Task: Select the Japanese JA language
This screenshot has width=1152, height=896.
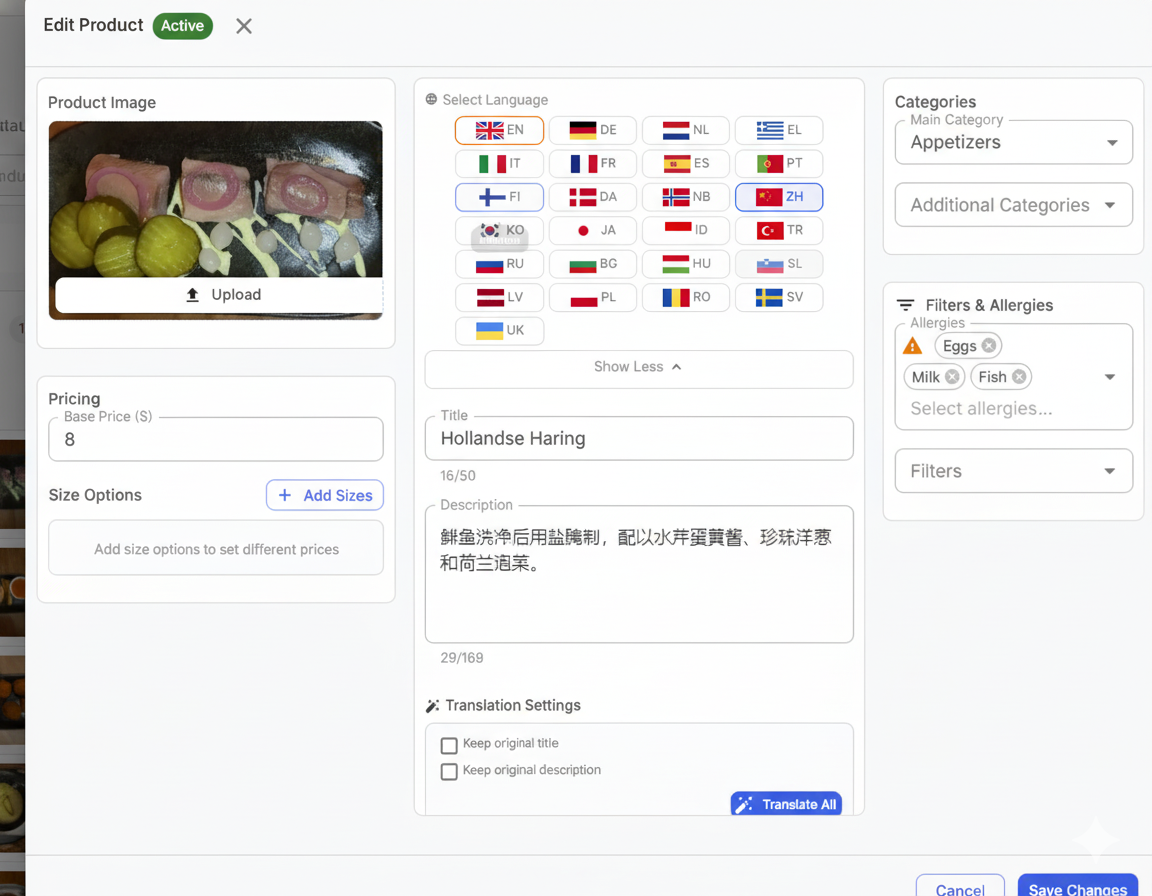Action: [x=593, y=230]
